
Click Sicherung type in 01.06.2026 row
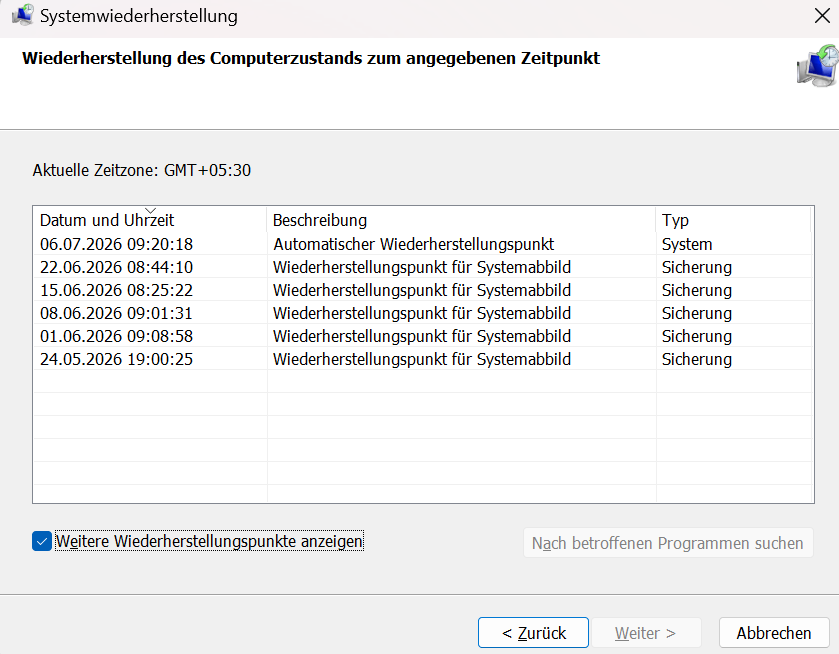(x=697, y=336)
